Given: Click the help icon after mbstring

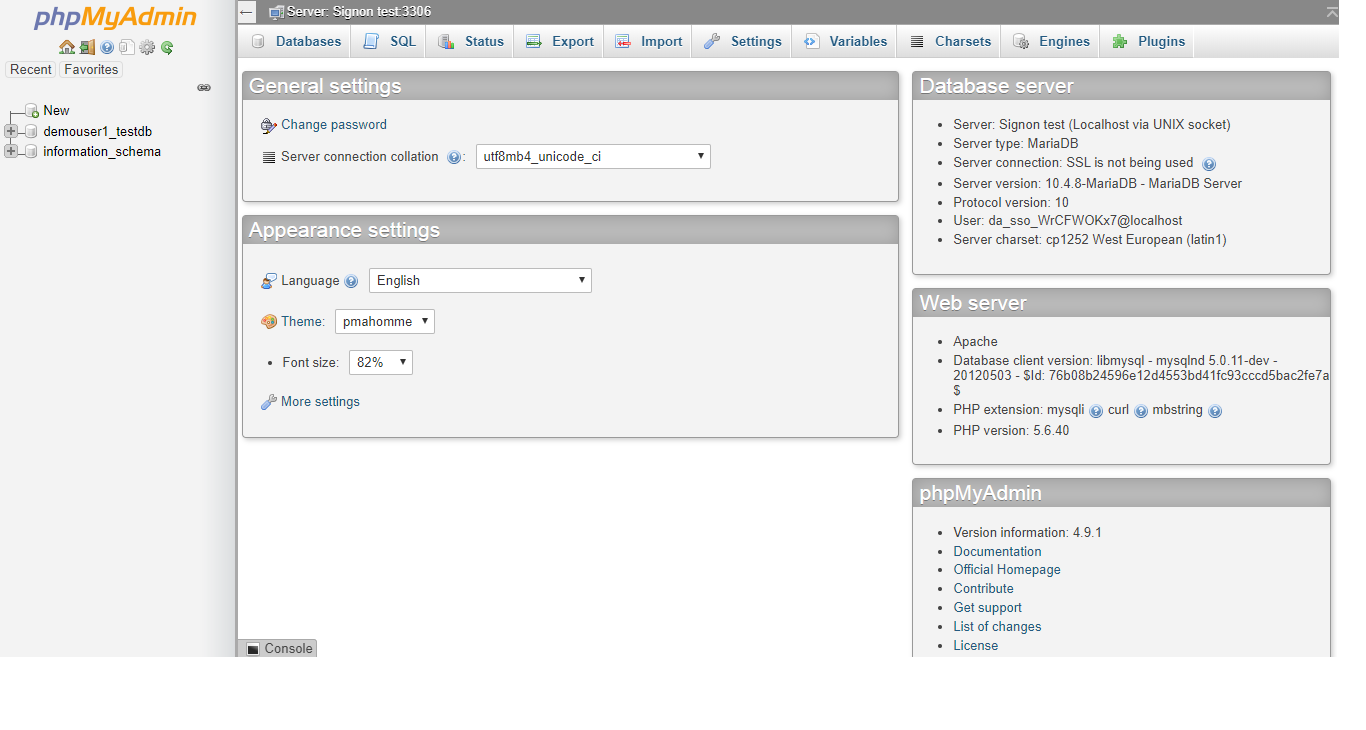Looking at the screenshot, I should tap(1215, 411).
